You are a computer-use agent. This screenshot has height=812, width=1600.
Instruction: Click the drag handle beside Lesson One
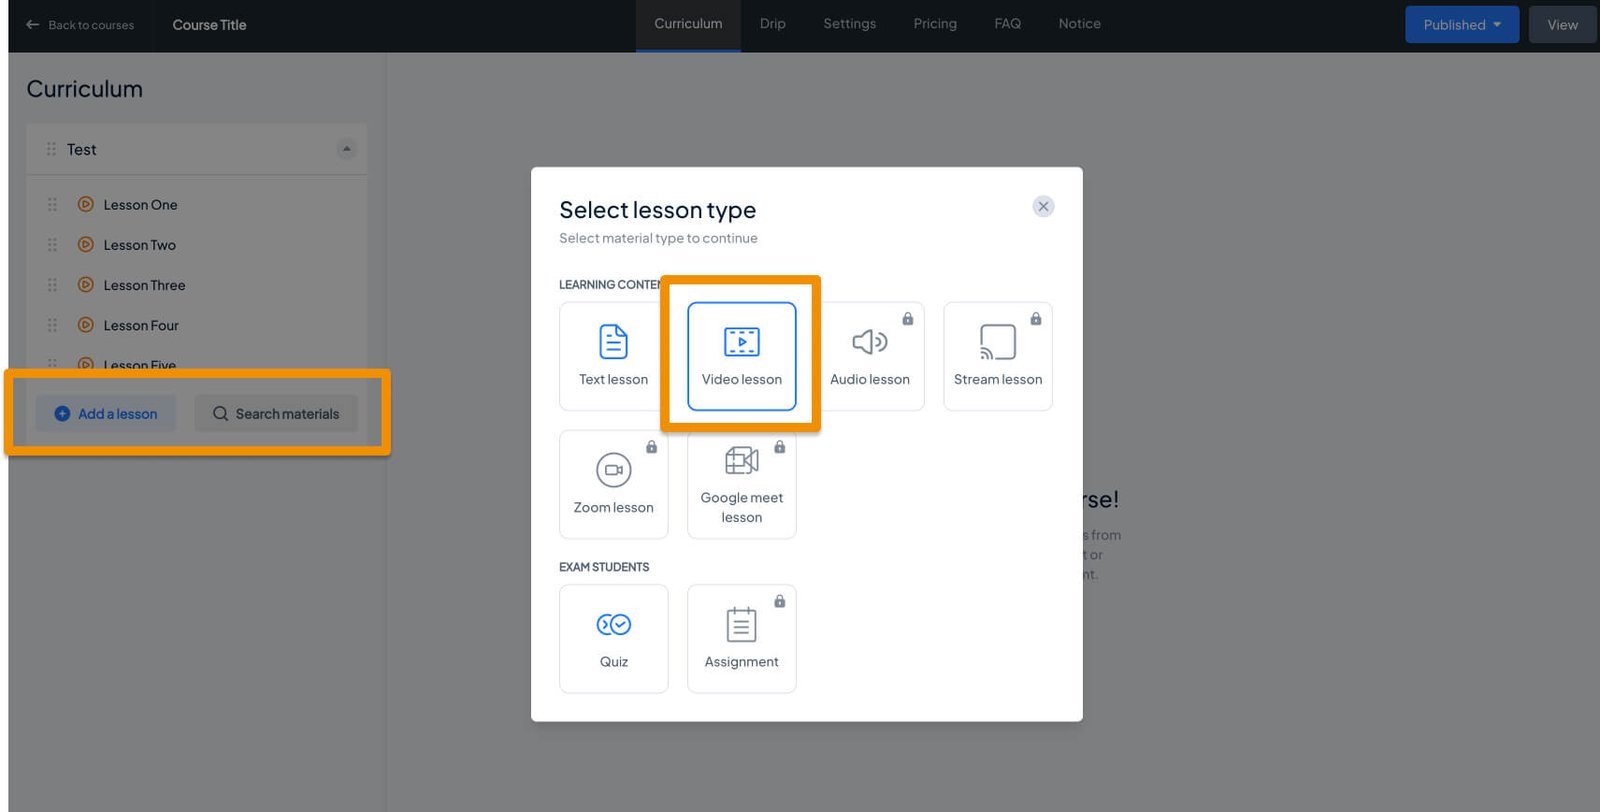click(x=53, y=204)
